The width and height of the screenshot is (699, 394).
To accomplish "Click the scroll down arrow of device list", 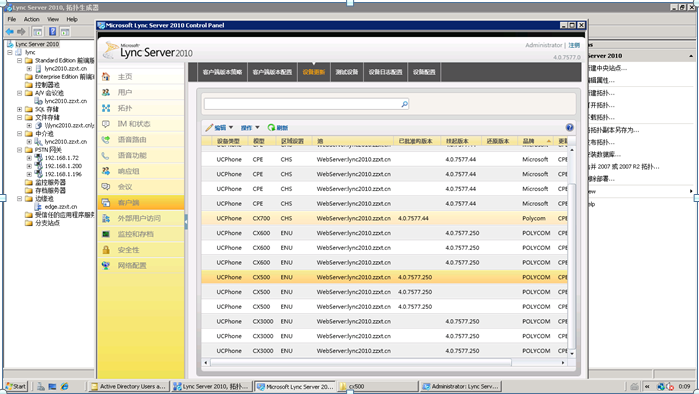I will coord(572,353).
